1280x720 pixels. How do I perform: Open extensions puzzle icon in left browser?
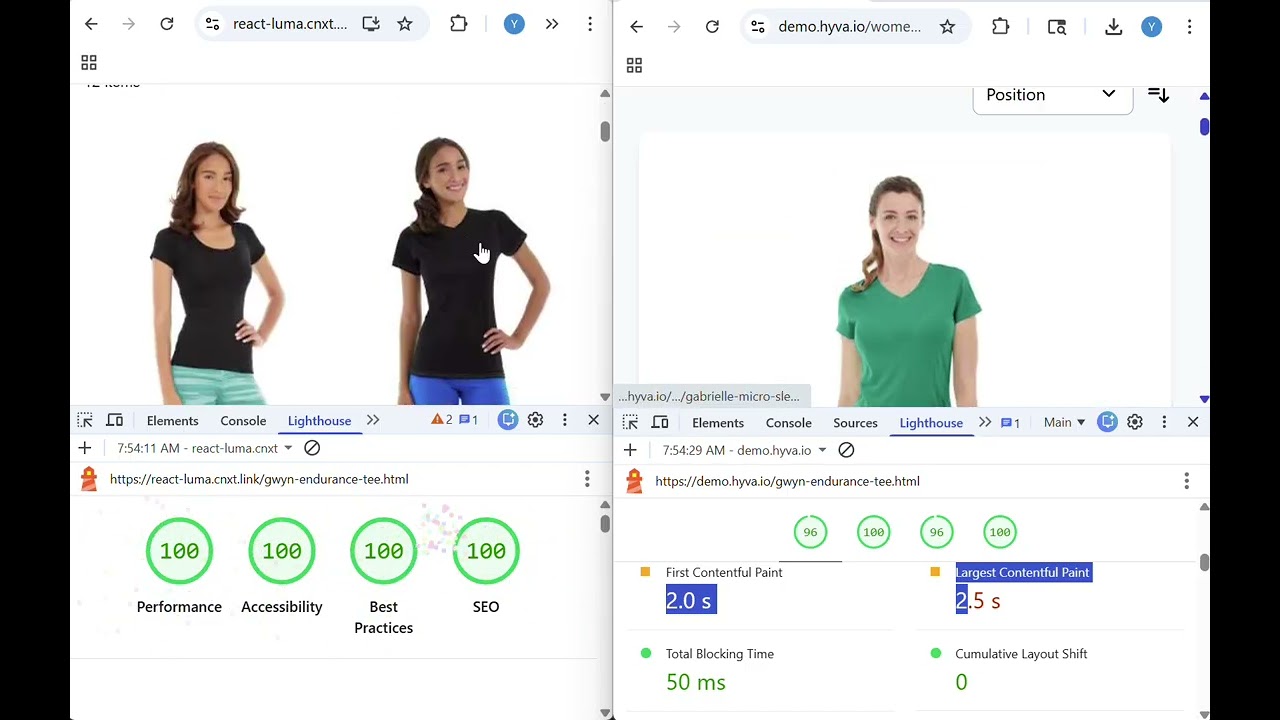pyautogui.click(x=459, y=24)
